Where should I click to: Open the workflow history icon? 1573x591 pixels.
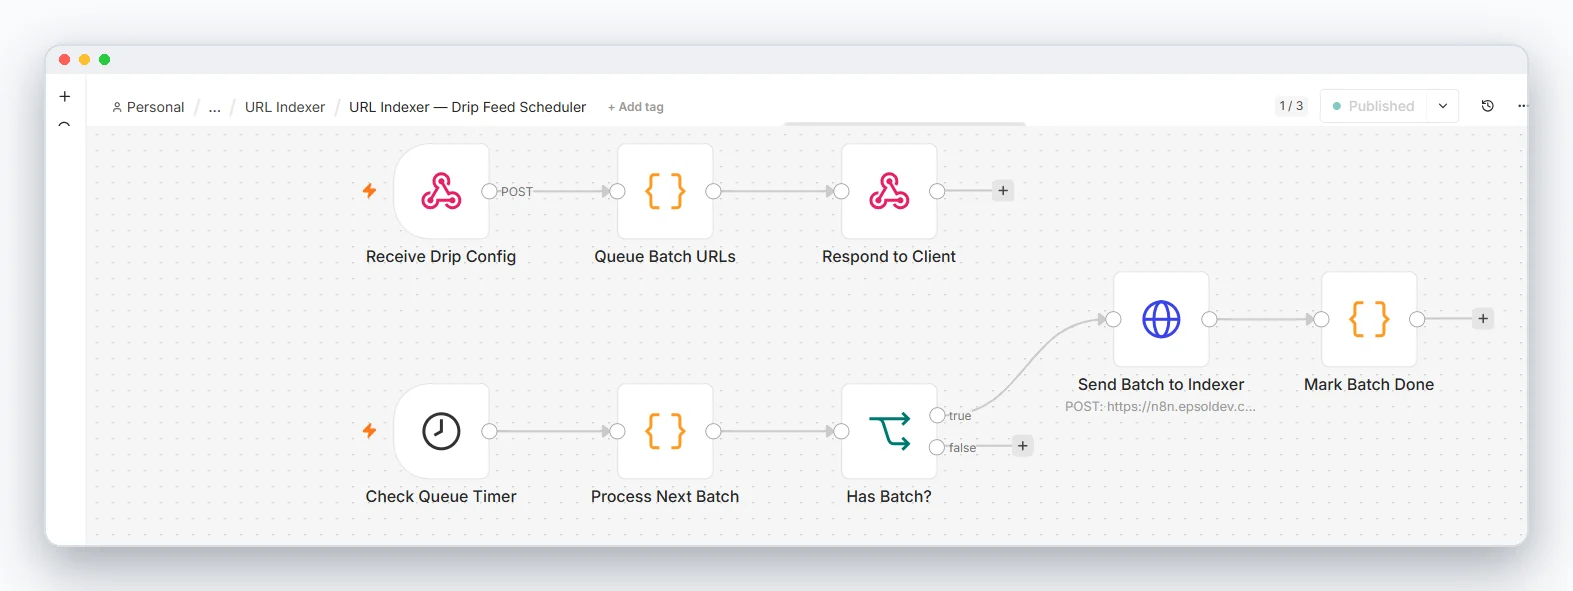pyautogui.click(x=1487, y=106)
